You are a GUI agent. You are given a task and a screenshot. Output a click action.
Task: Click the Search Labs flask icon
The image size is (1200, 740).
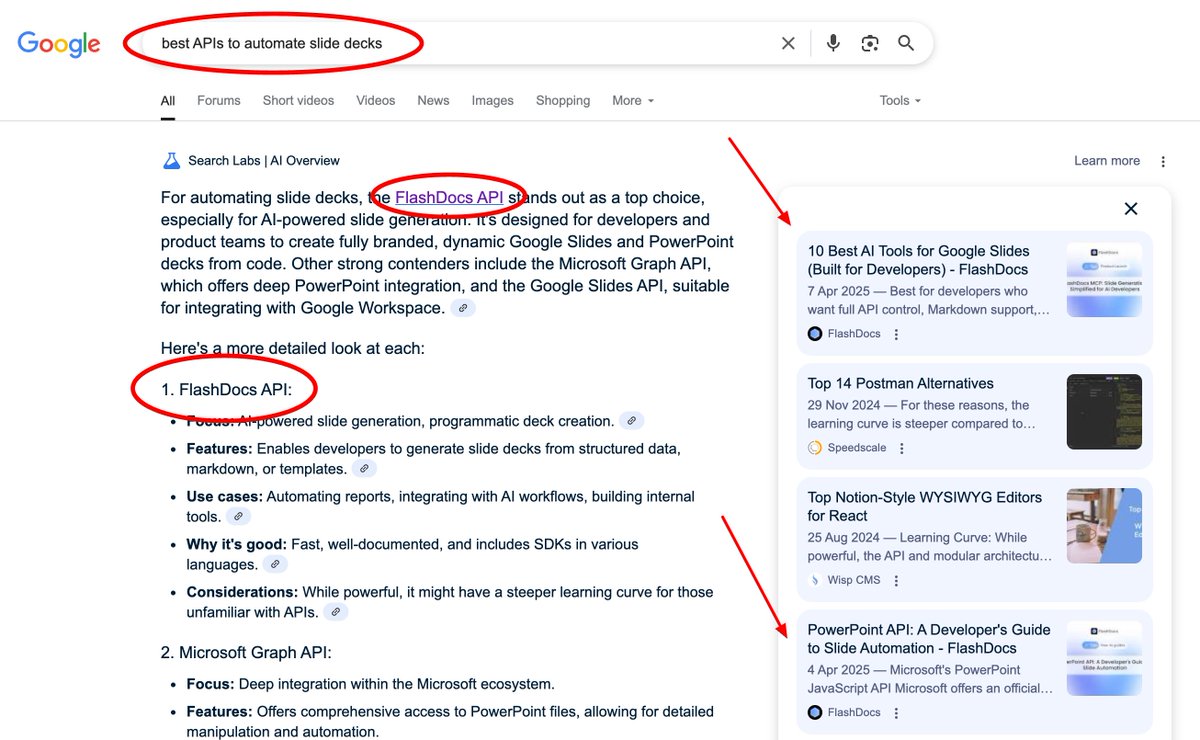click(171, 160)
